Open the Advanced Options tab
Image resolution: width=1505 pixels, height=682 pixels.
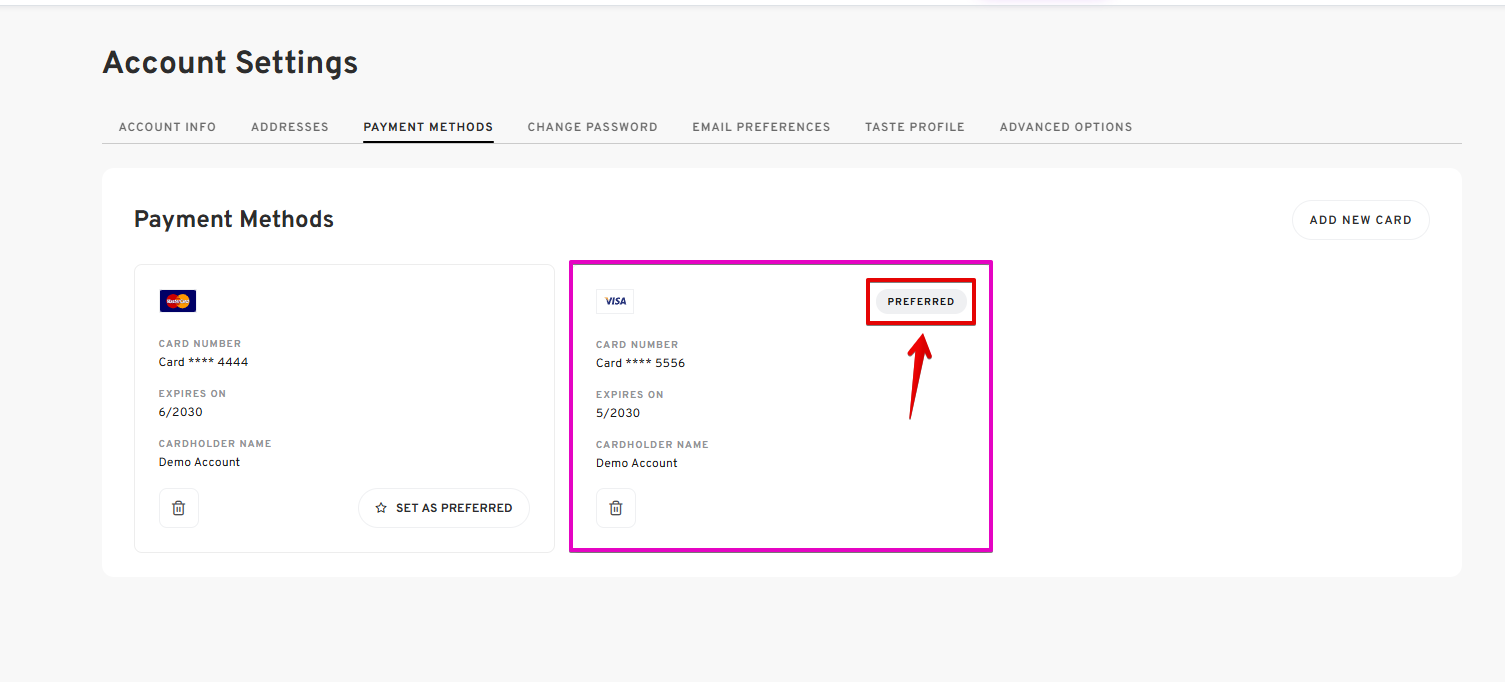[1066, 127]
